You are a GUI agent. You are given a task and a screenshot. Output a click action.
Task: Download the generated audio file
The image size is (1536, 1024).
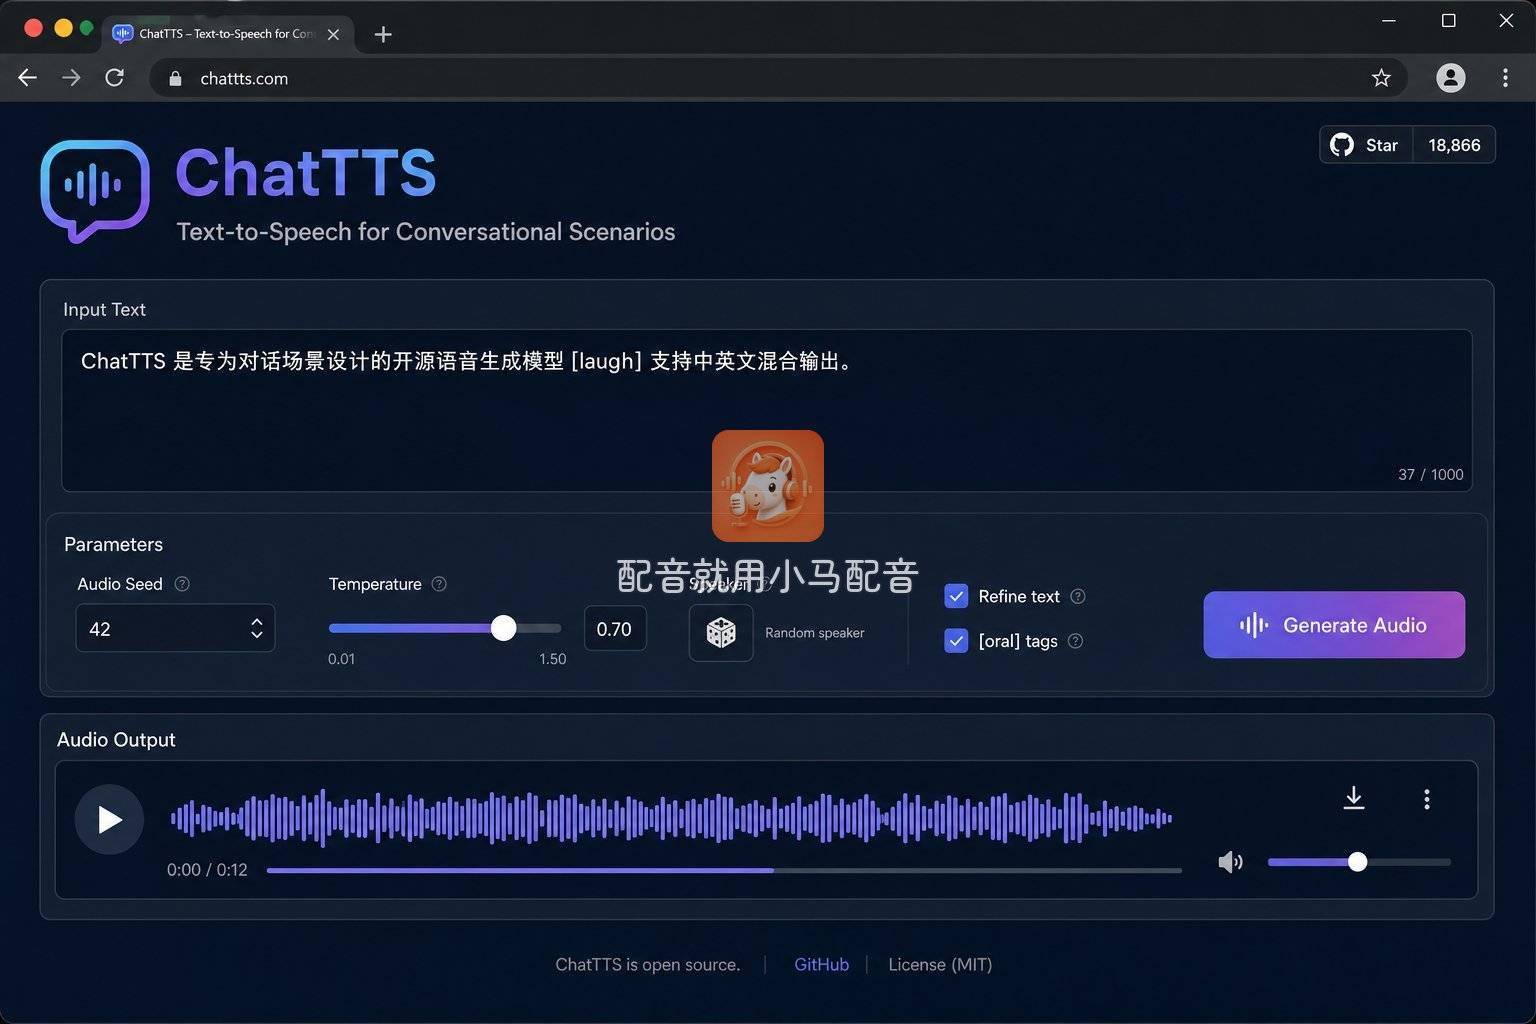pos(1354,798)
